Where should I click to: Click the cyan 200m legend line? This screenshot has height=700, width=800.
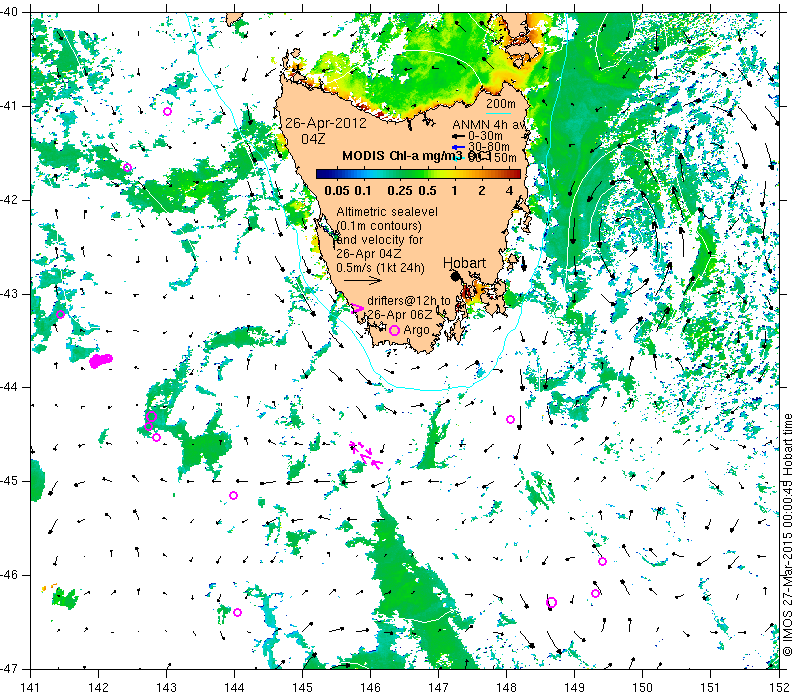498,113
